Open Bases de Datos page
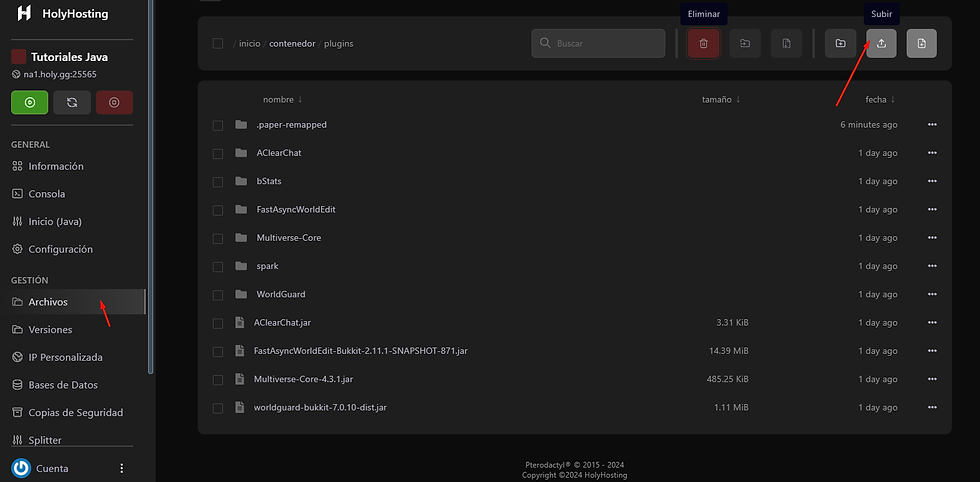 (x=63, y=385)
